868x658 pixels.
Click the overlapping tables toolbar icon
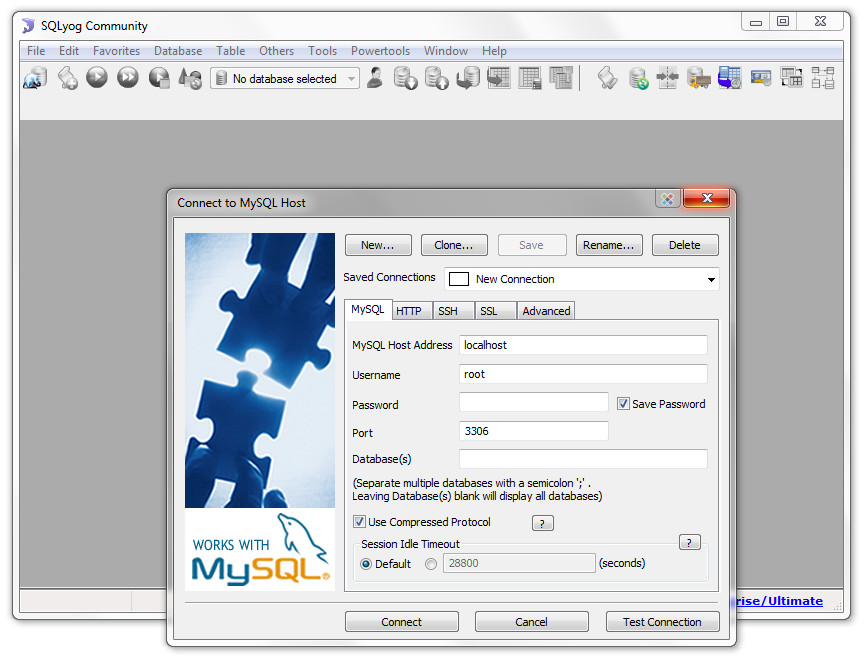point(561,78)
